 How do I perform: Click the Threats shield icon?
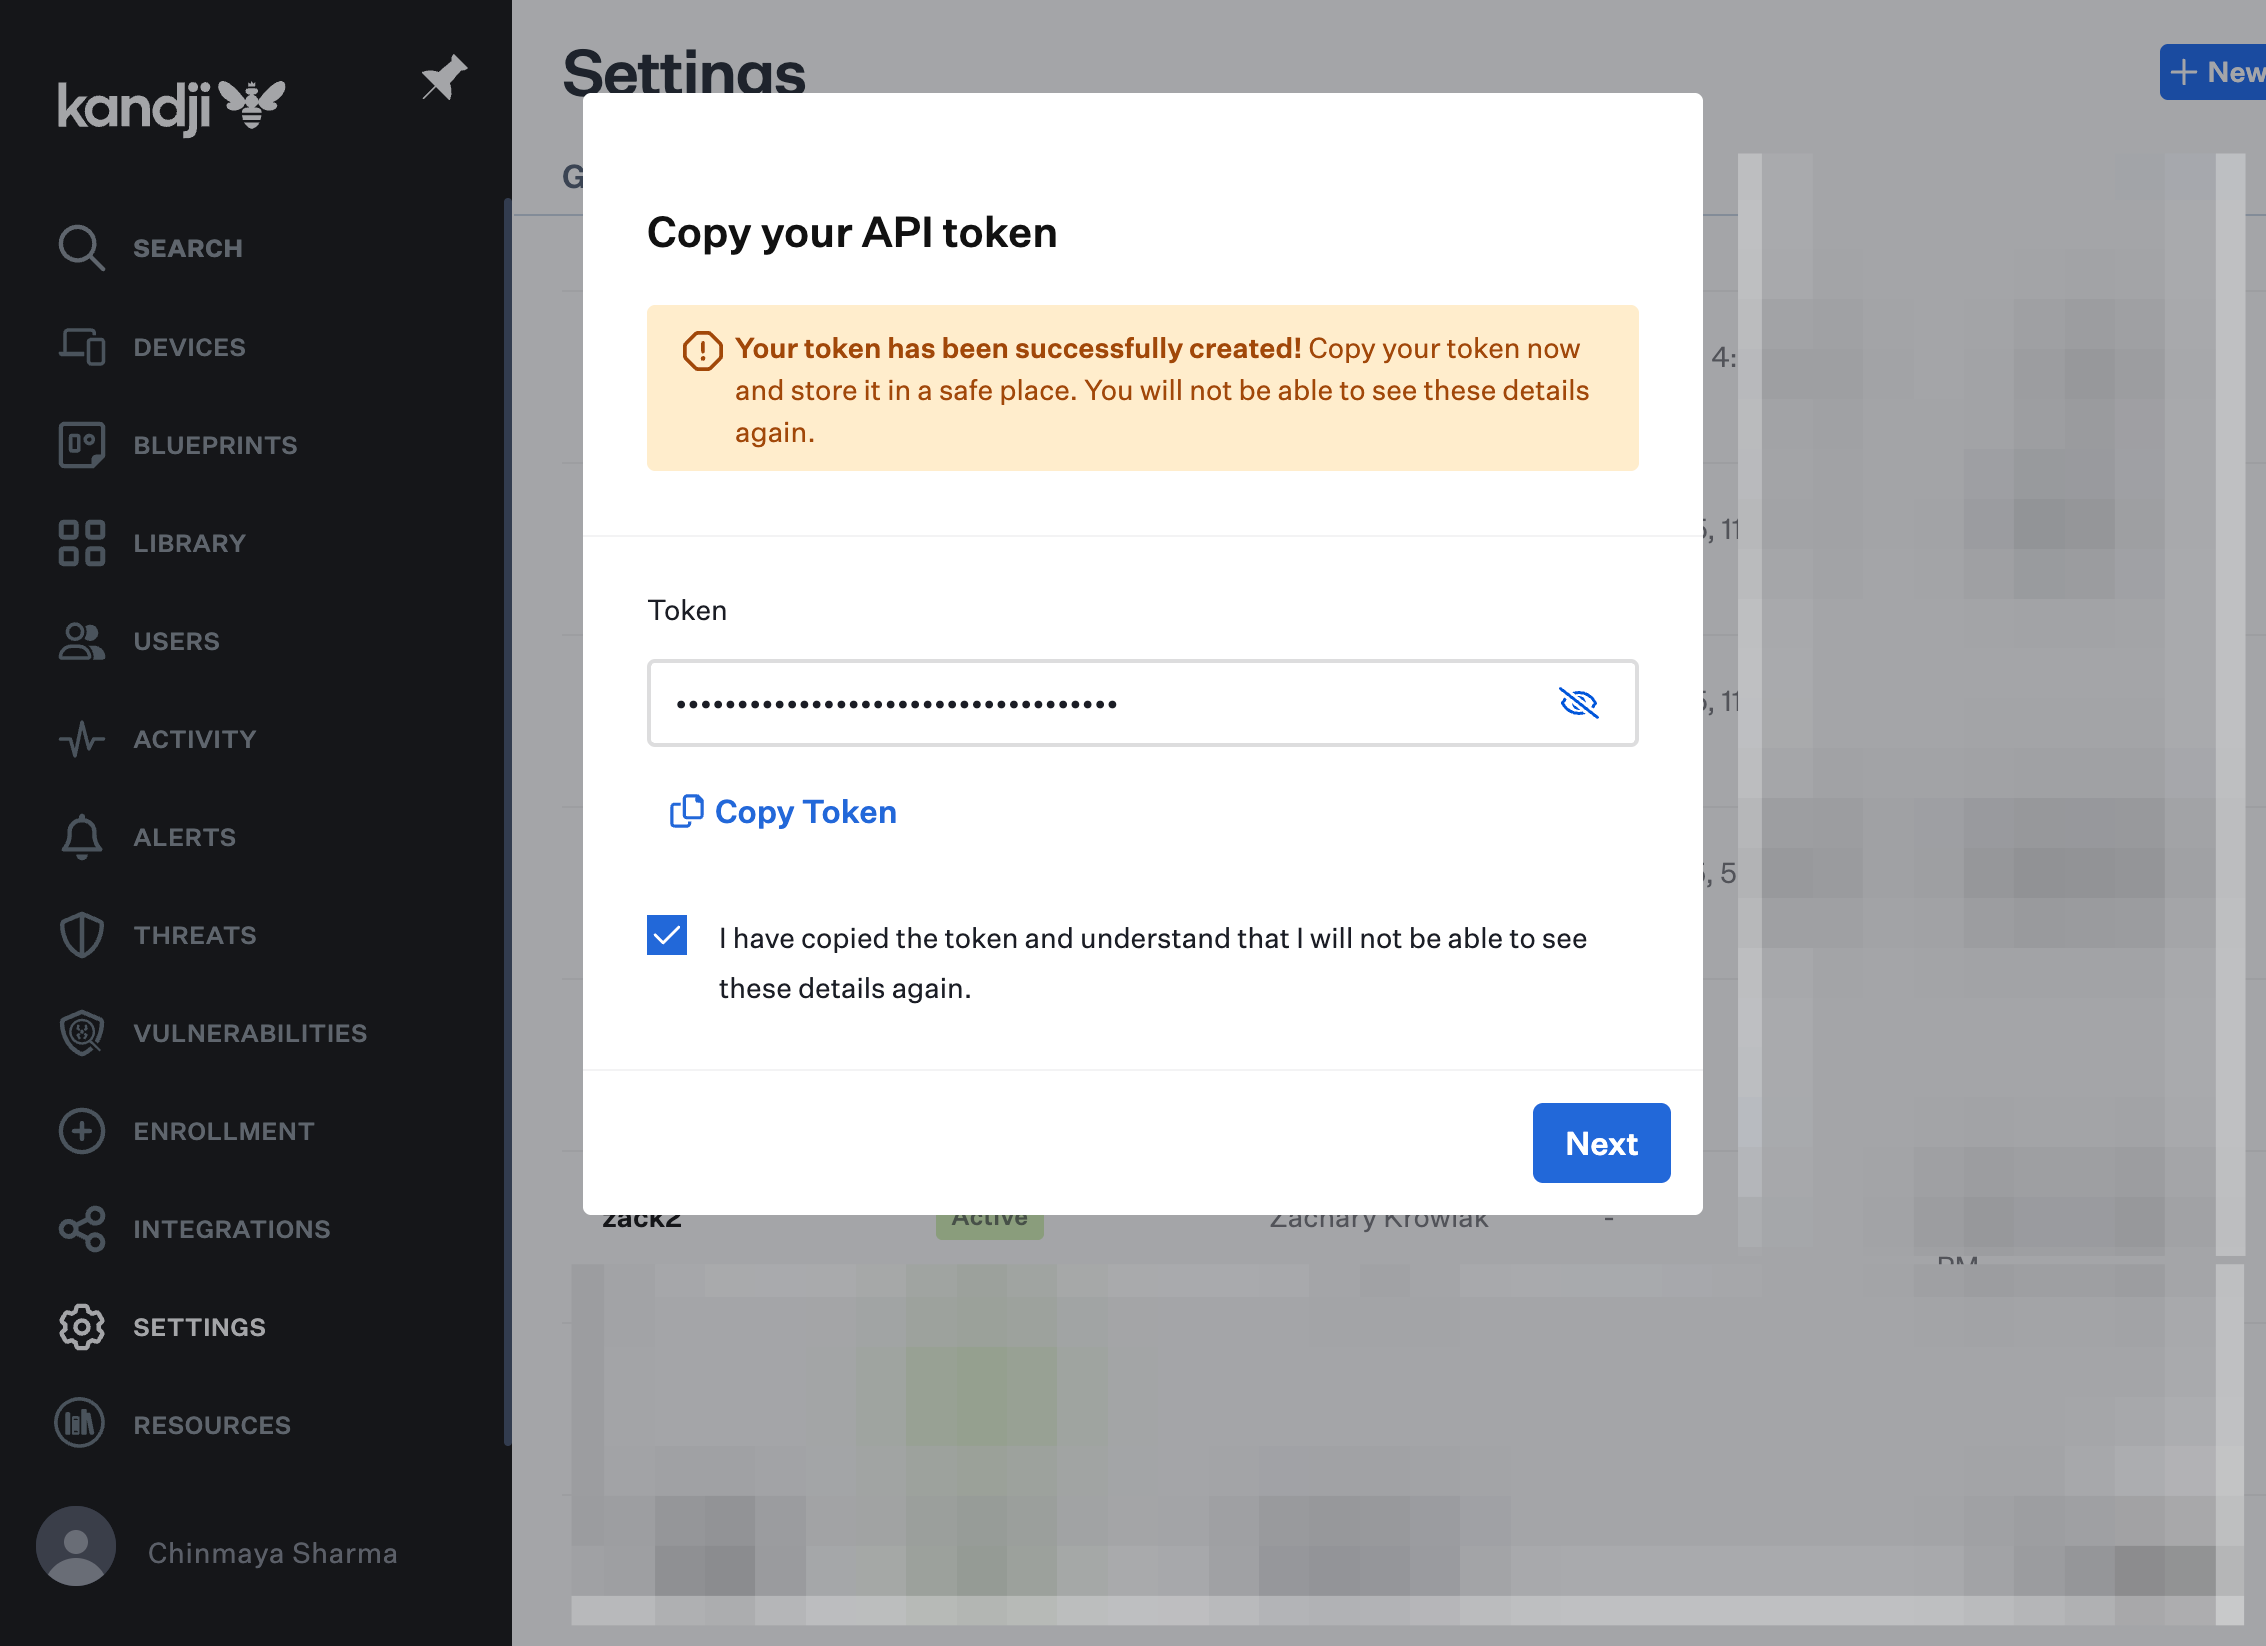pos(81,935)
